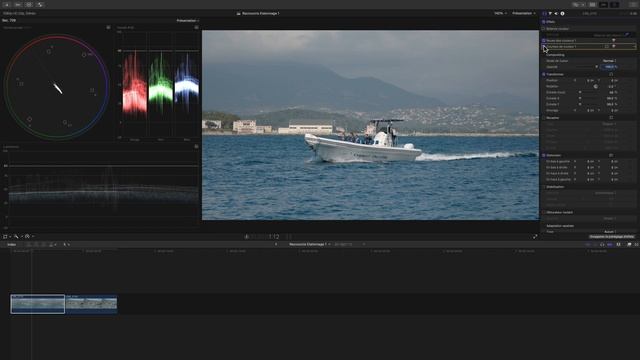Click the timeline Index button
640x360 pixels.
[x=11, y=244]
